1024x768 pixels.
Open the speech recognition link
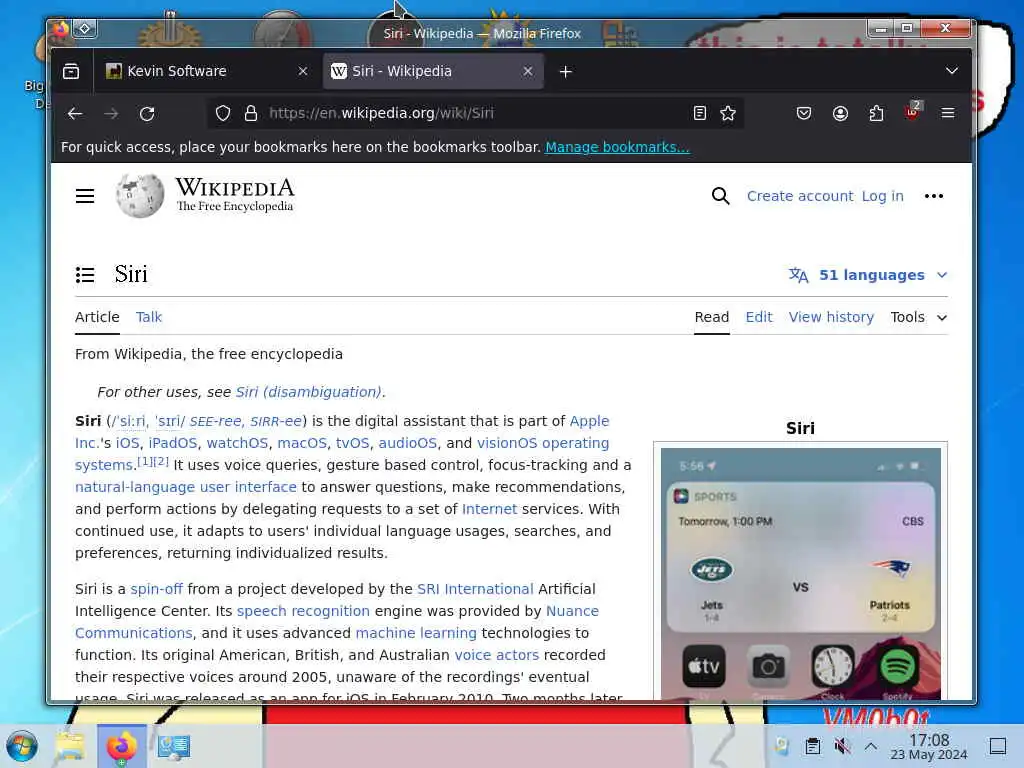point(303,611)
